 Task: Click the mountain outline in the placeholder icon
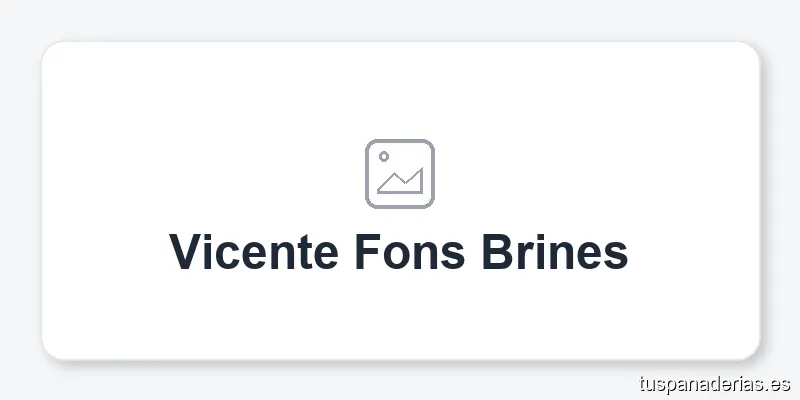click(402, 183)
